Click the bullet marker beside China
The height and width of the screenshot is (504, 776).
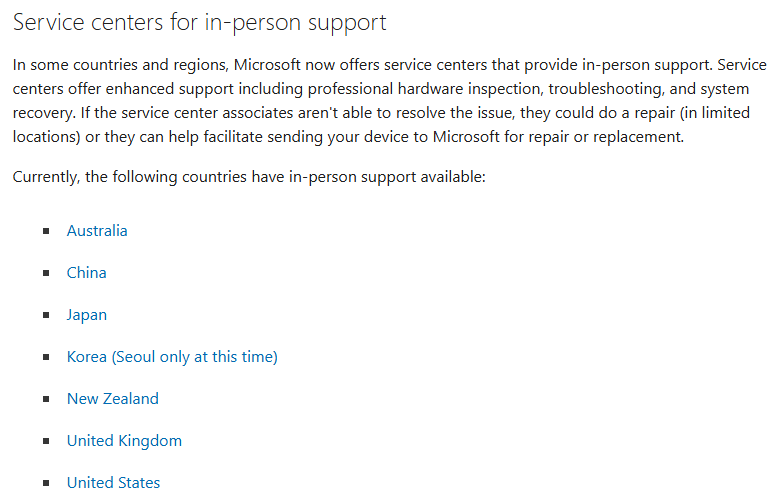(46, 273)
